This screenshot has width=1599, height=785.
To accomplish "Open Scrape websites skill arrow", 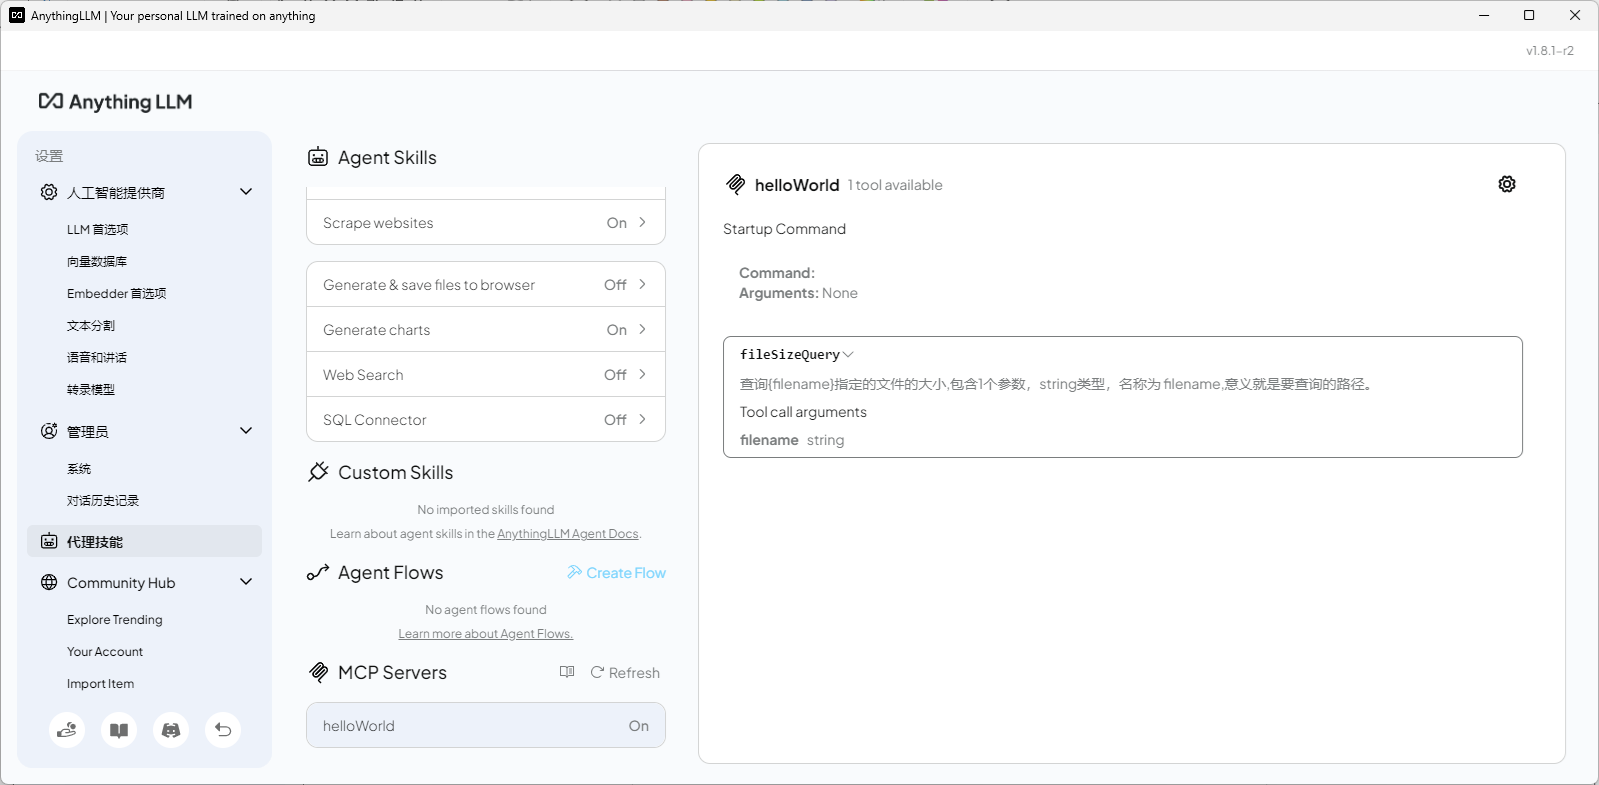I will pos(642,222).
